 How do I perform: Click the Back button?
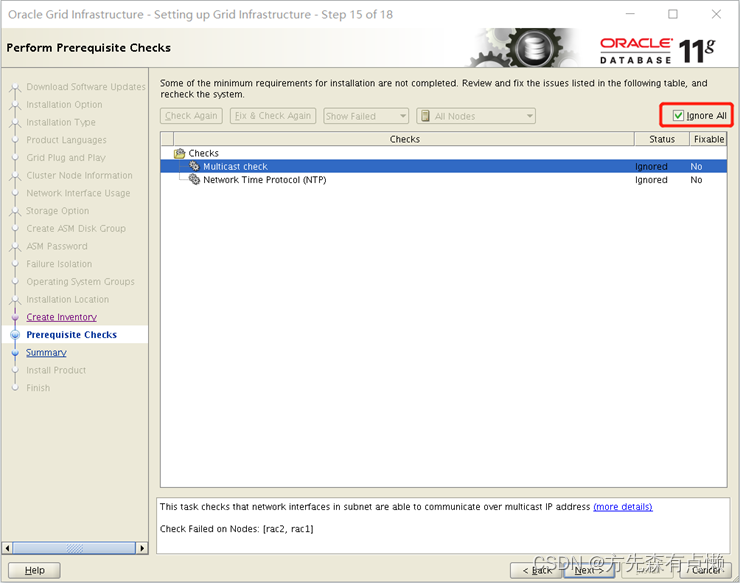(x=536, y=570)
